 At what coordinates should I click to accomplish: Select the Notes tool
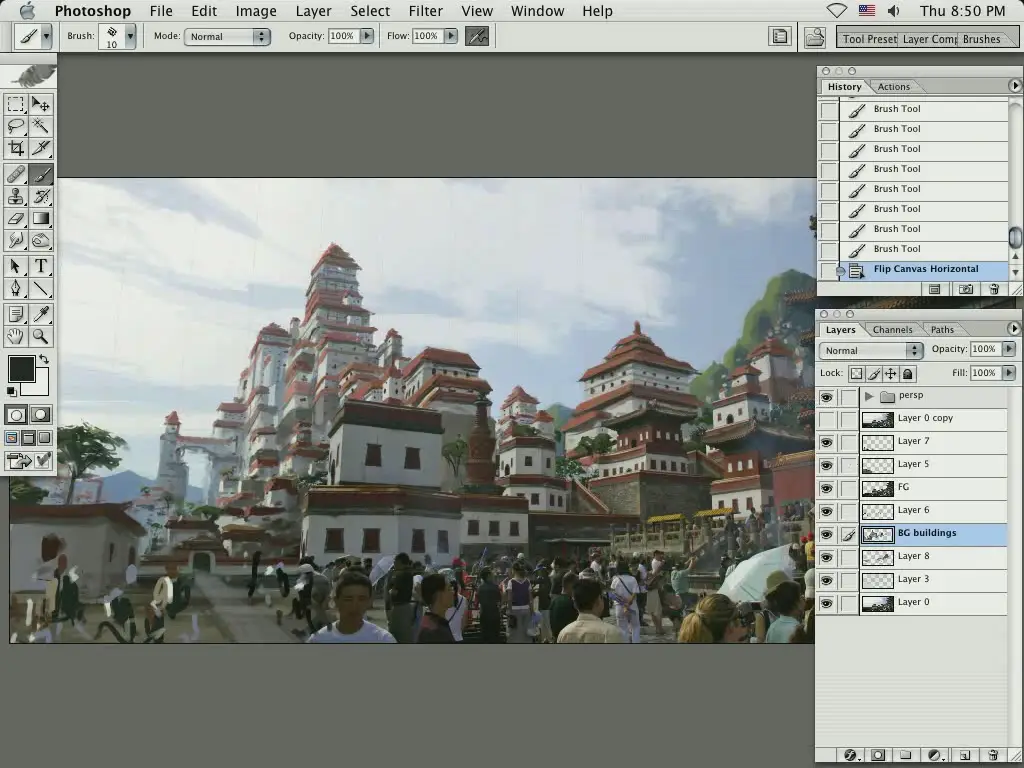[x=16, y=315]
